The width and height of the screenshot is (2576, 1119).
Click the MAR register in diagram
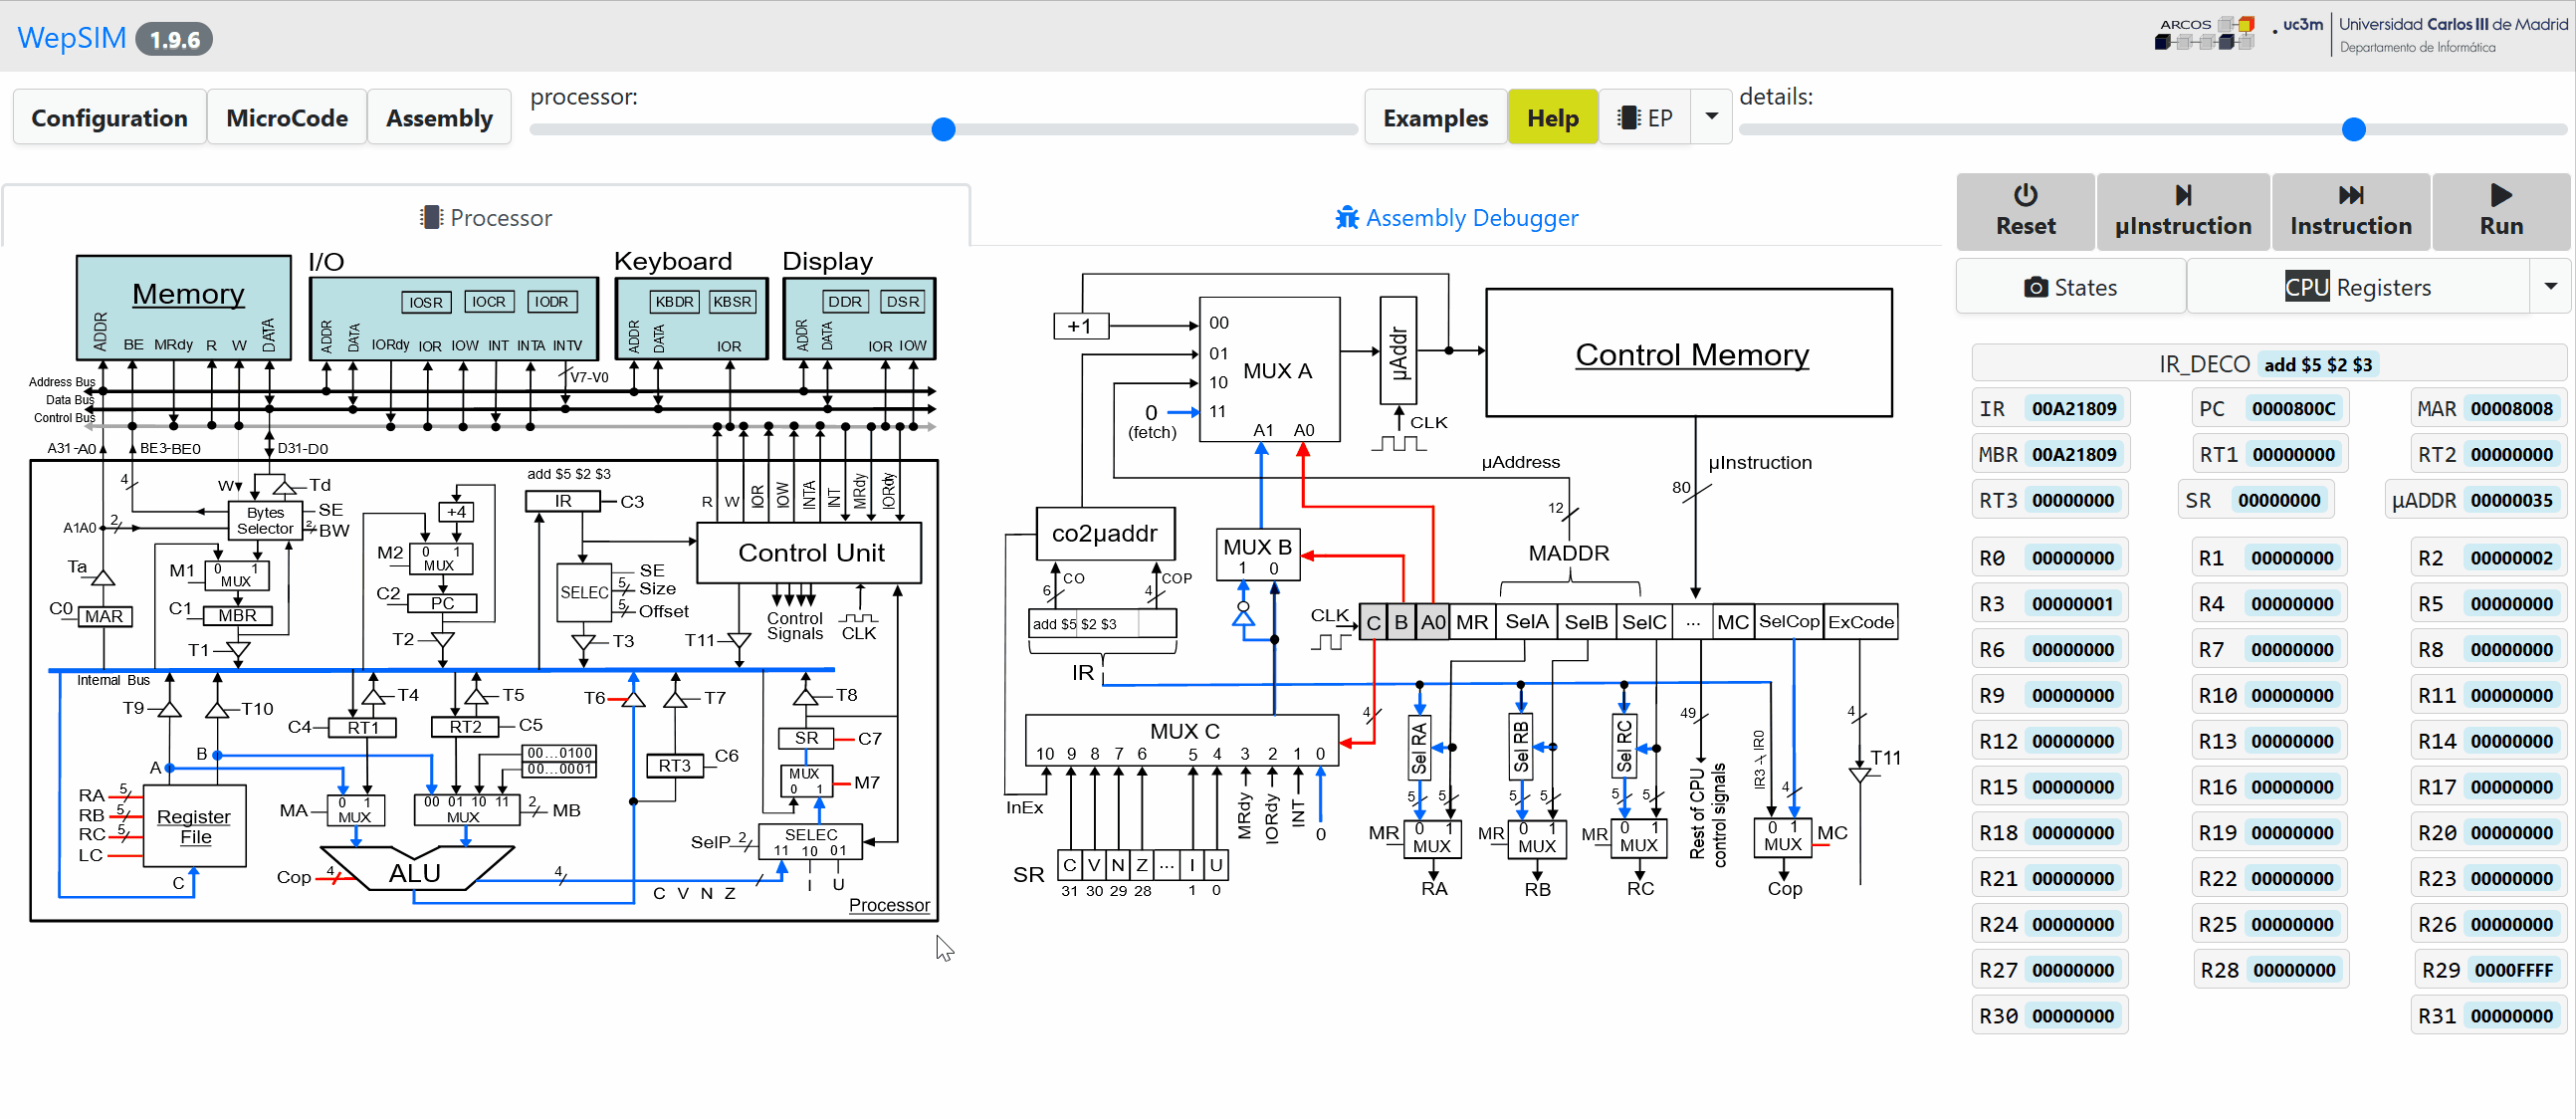104,616
